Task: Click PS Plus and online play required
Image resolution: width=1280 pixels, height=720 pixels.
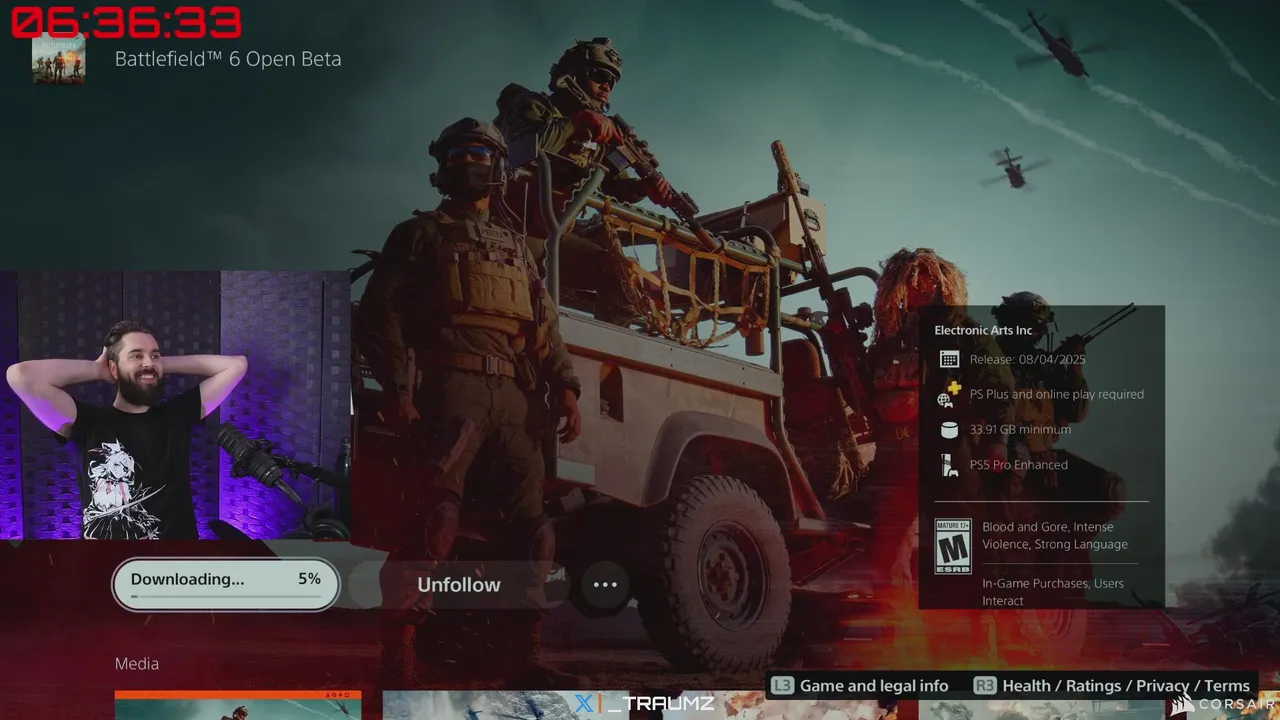Action: 1057,394
